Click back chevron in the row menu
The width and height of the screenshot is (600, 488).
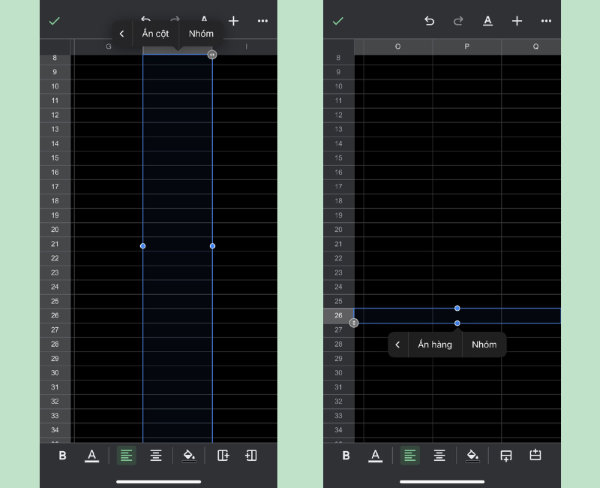point(398,345)
